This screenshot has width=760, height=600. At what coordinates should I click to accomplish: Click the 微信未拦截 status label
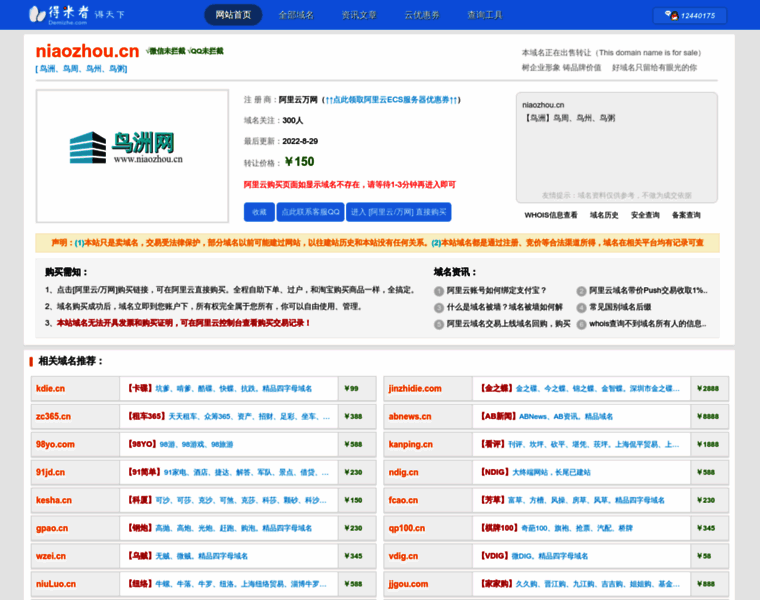coord(165,51)
